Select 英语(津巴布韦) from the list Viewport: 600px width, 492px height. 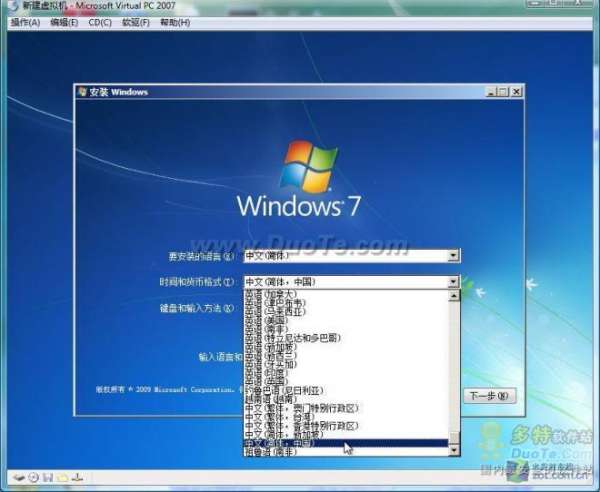click(x=346, y=303)
